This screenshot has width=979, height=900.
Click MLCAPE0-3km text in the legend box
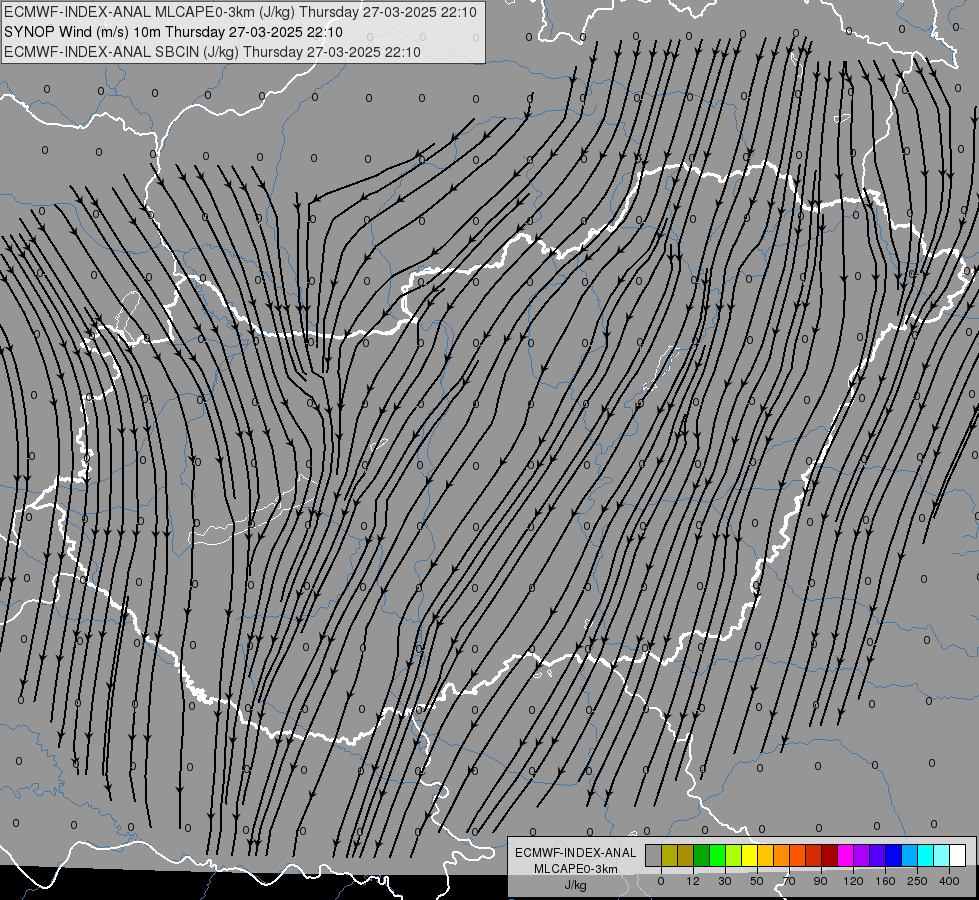[576, 869]
